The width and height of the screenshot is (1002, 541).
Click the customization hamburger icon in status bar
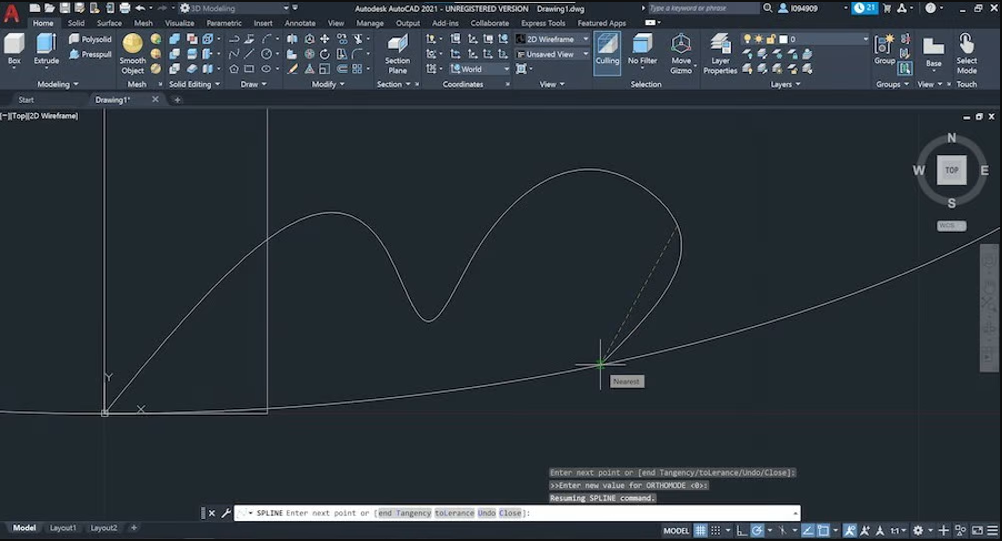(992, 530)
